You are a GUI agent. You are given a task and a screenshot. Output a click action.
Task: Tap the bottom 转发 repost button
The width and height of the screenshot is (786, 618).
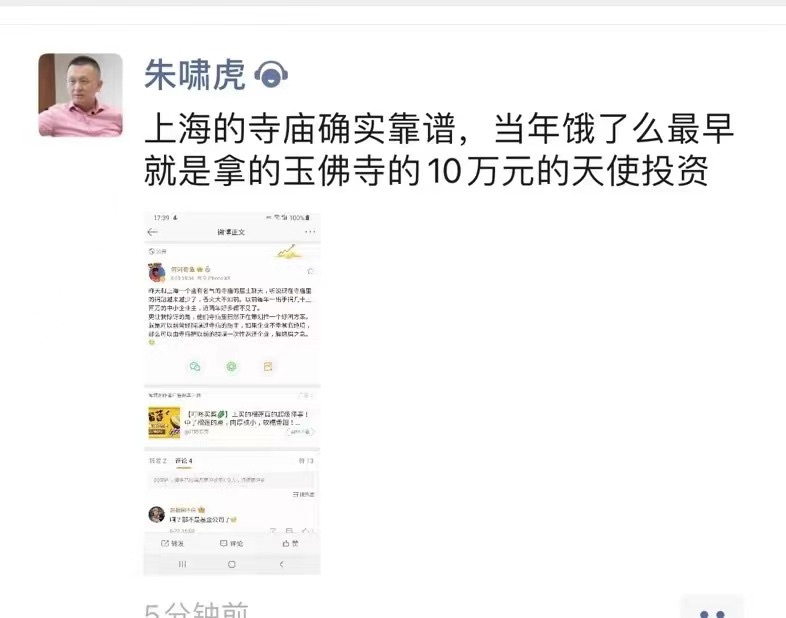[172, 543]
